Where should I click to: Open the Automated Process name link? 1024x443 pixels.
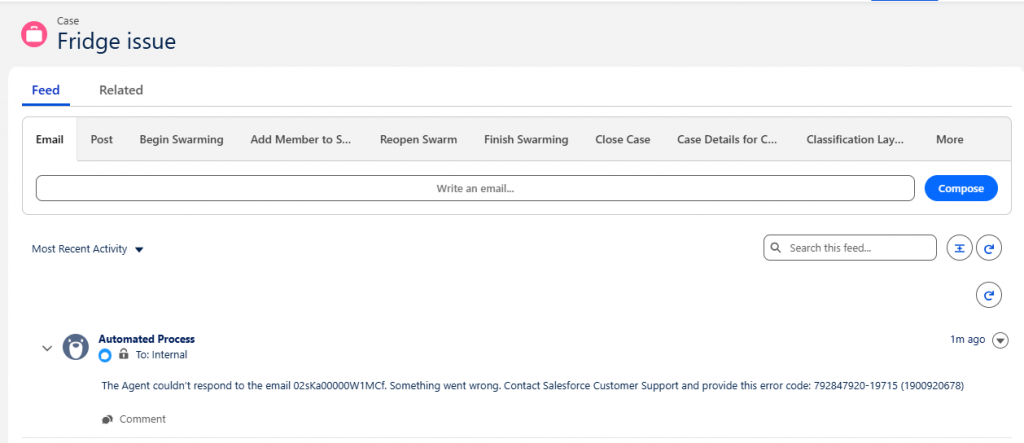pos(146,339)
